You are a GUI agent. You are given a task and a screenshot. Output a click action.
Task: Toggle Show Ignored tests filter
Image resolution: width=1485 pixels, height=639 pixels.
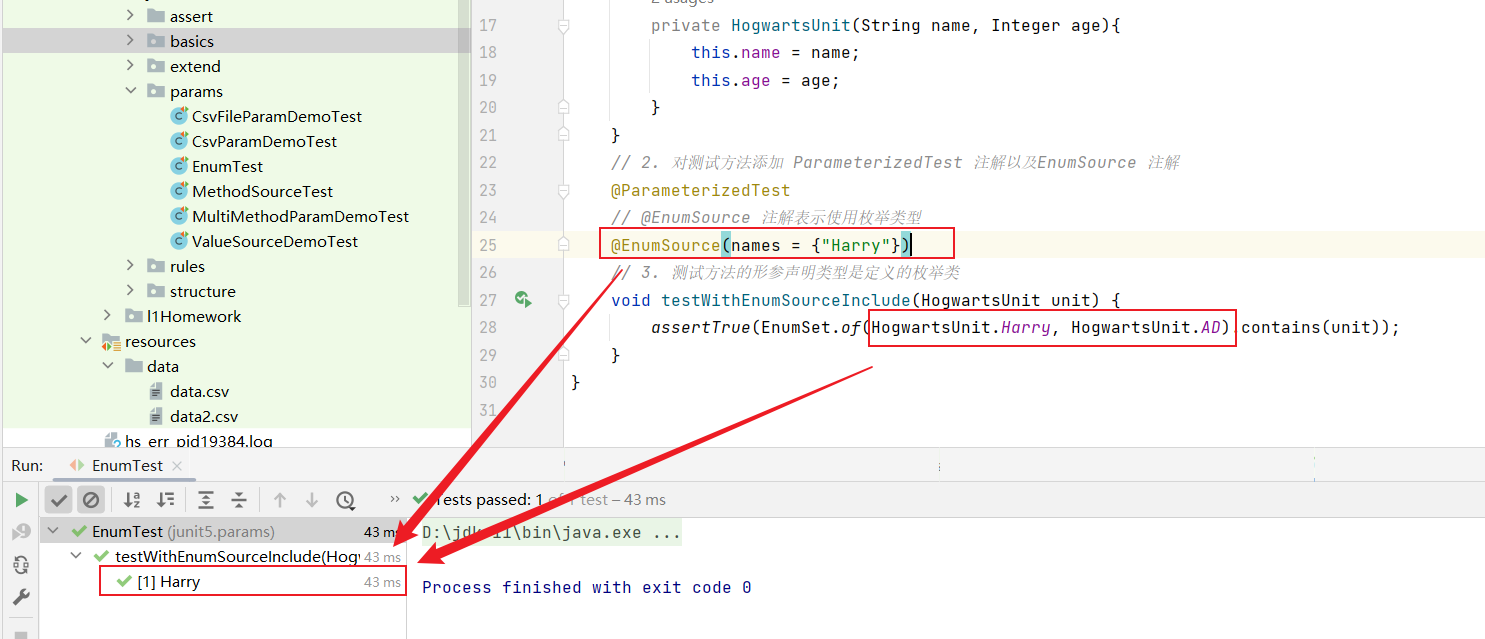pyautogui.click(x=91, y=500)
